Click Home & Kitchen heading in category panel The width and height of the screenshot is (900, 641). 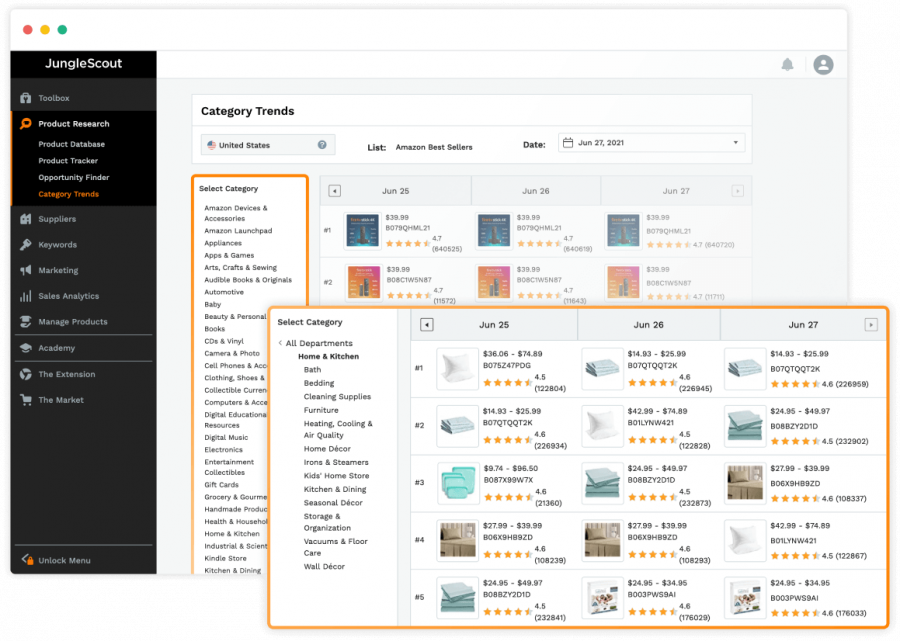point(328,356)
